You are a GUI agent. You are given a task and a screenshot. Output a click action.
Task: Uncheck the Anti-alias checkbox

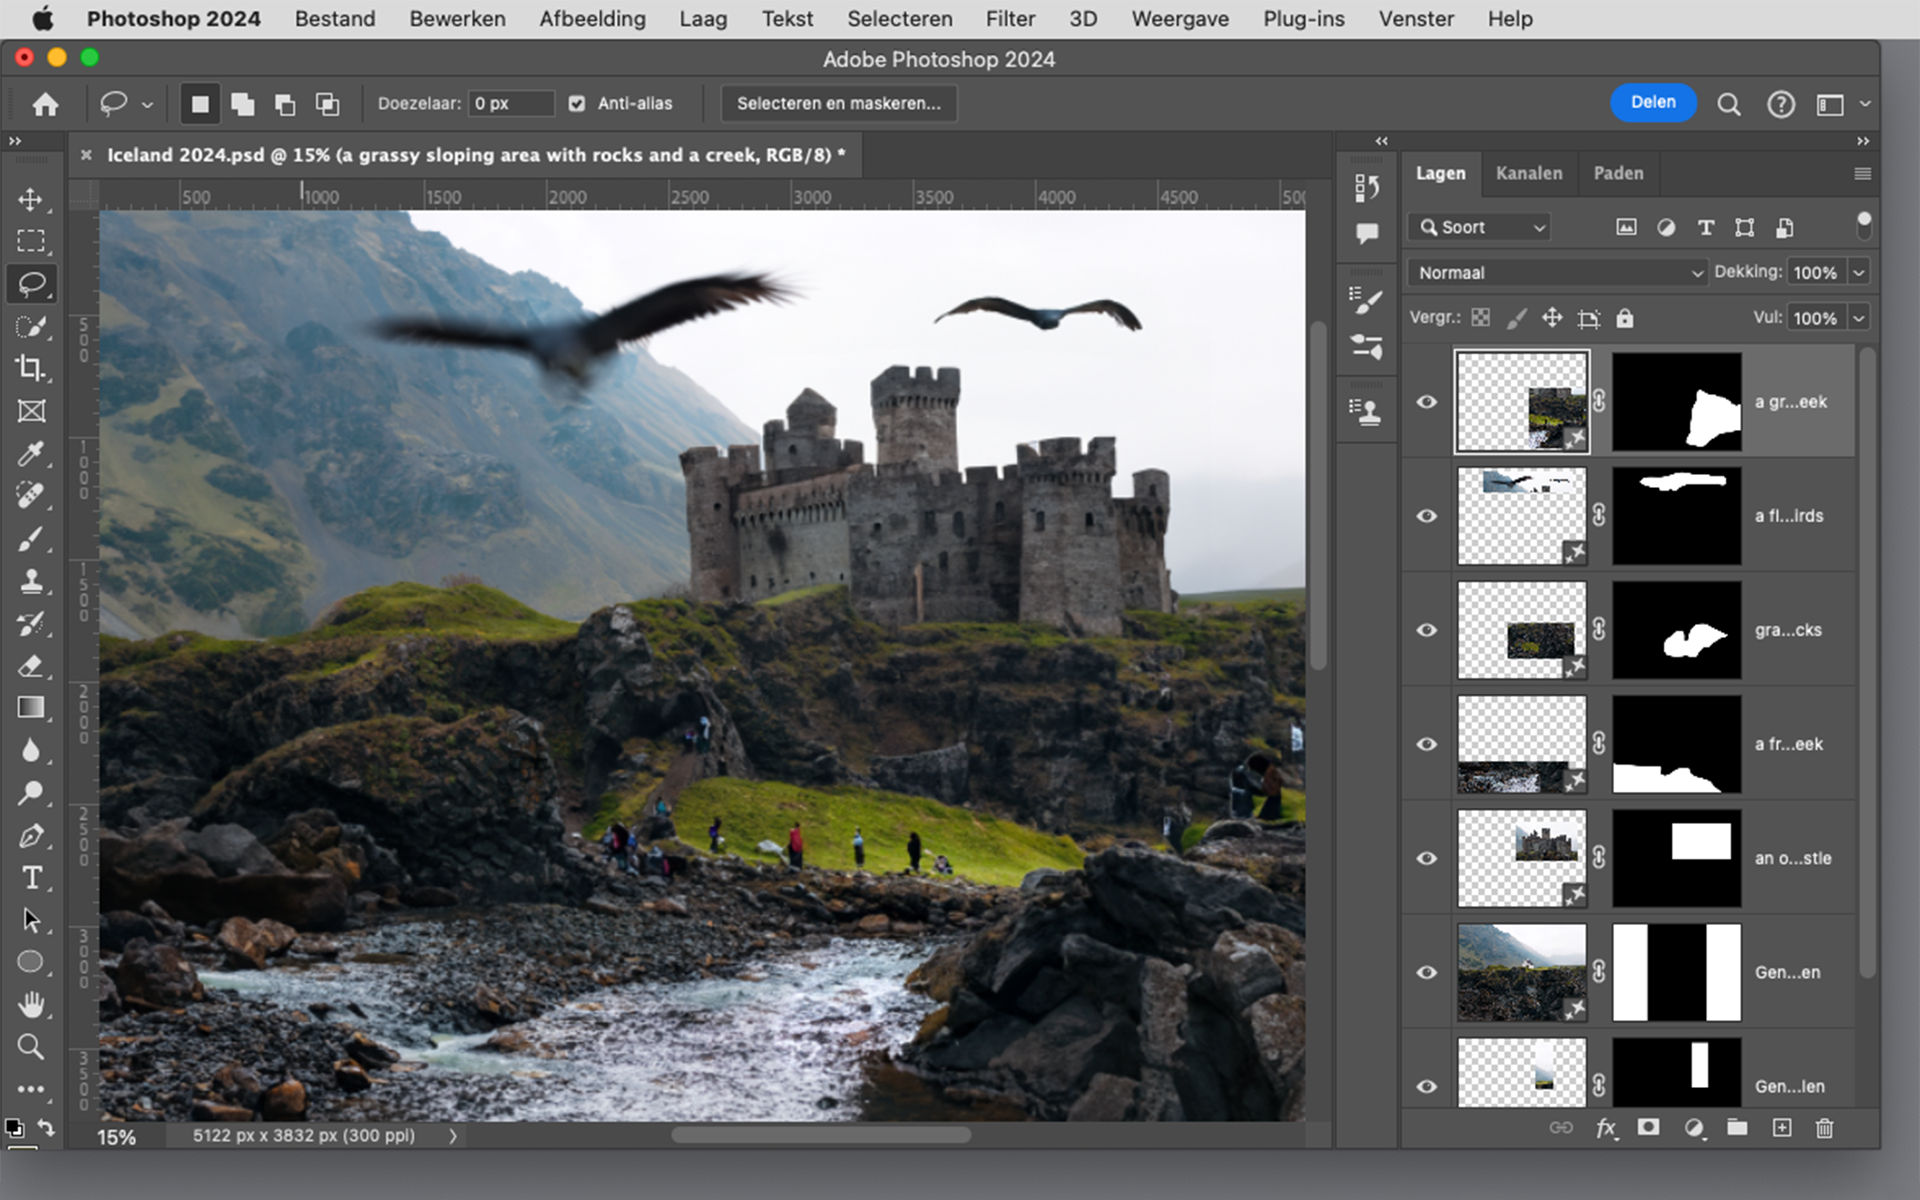tap(577, 103)
